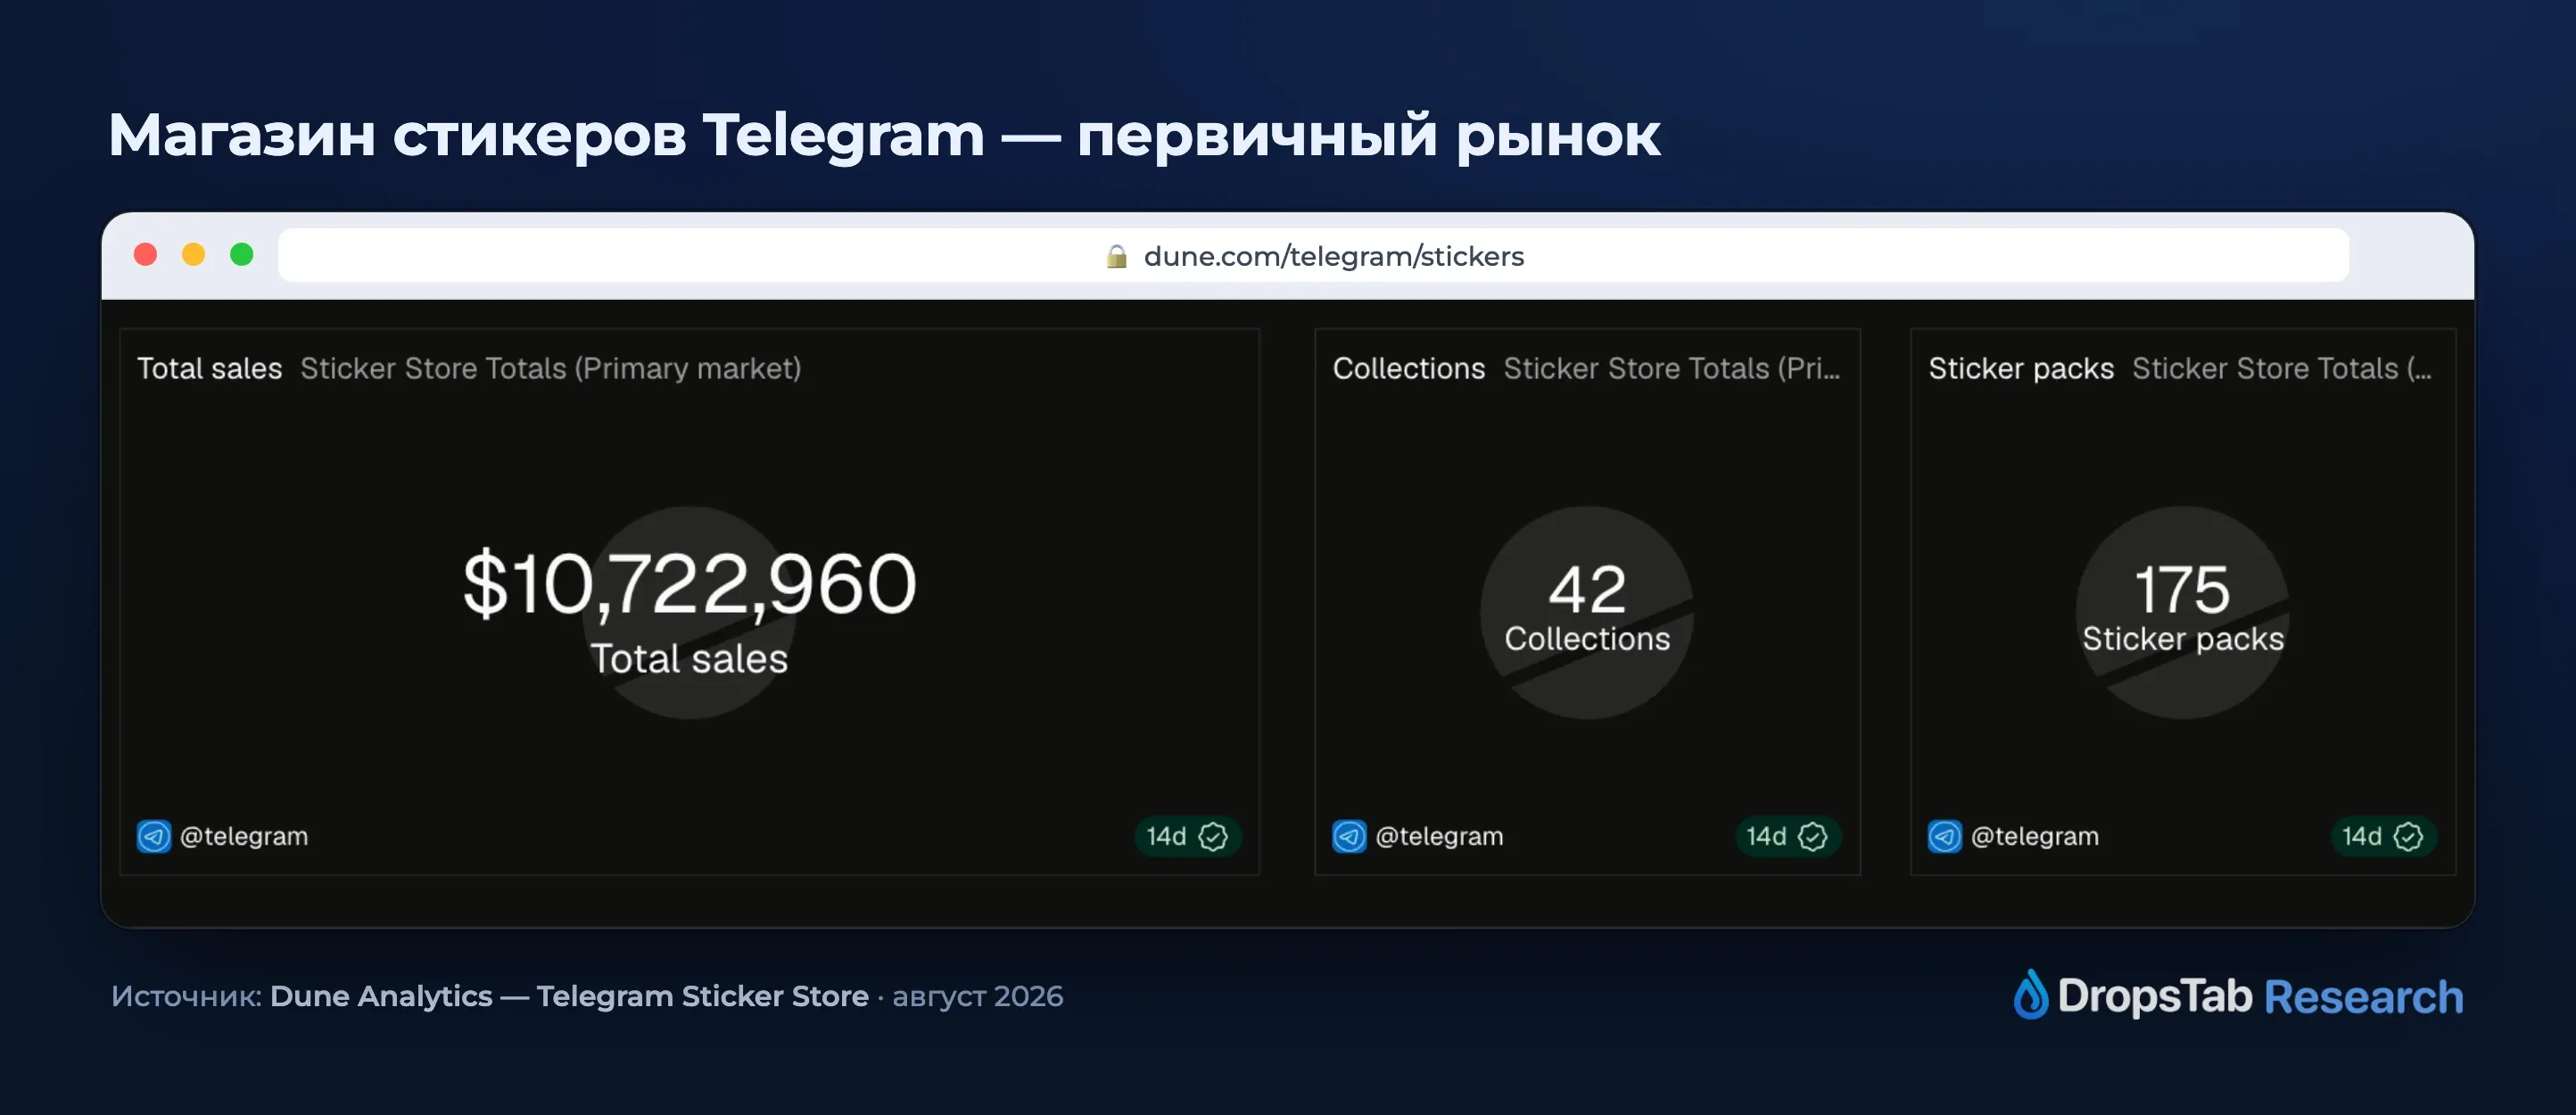Image resolution: width=2576 pixels, height=1115 pixels.
Task: Open @telegram profile in Sticker packs panel
Action: [x=2034, y=836]
